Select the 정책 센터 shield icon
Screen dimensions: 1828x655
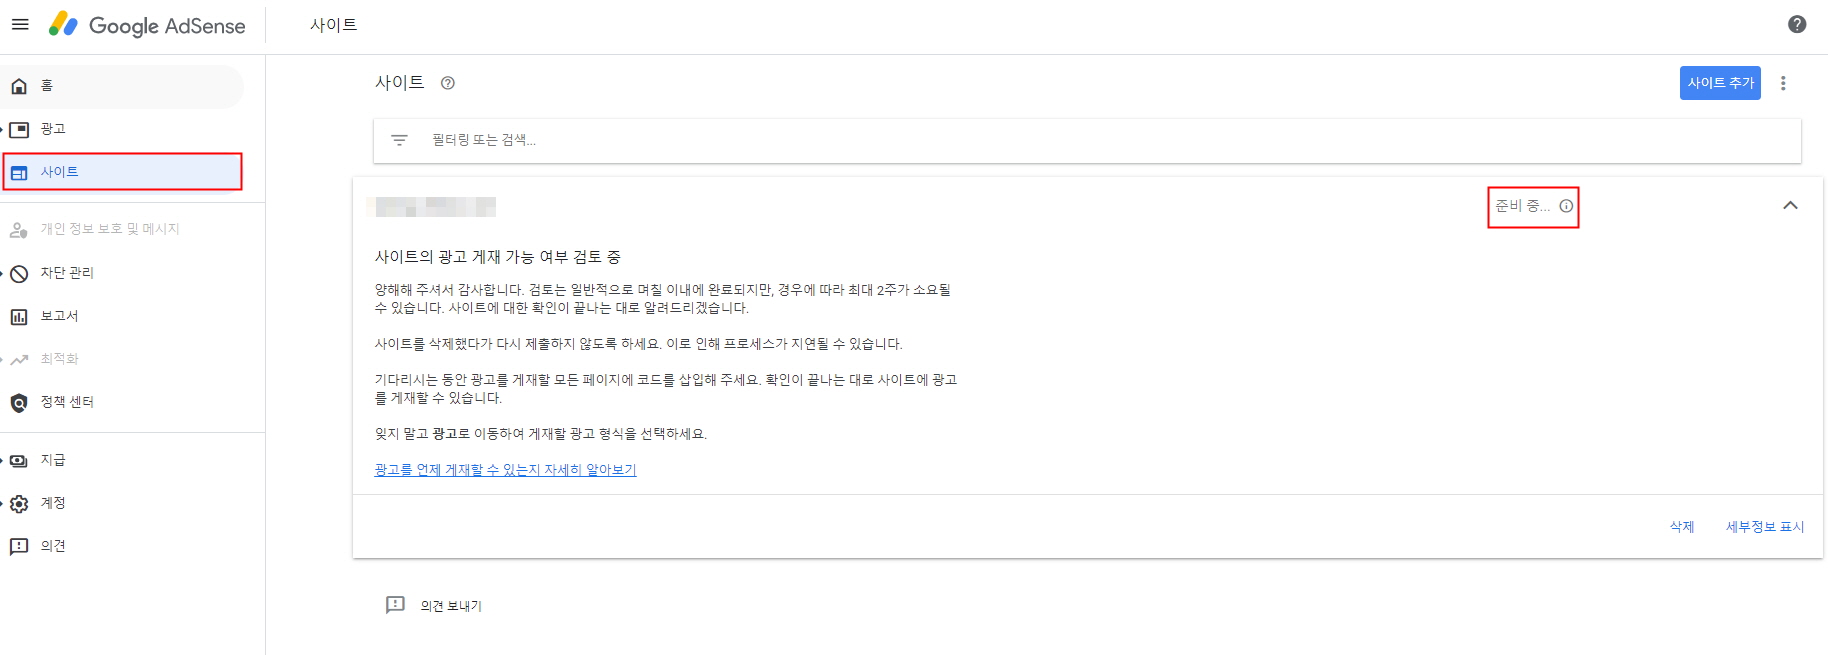[x=18, y=401]
